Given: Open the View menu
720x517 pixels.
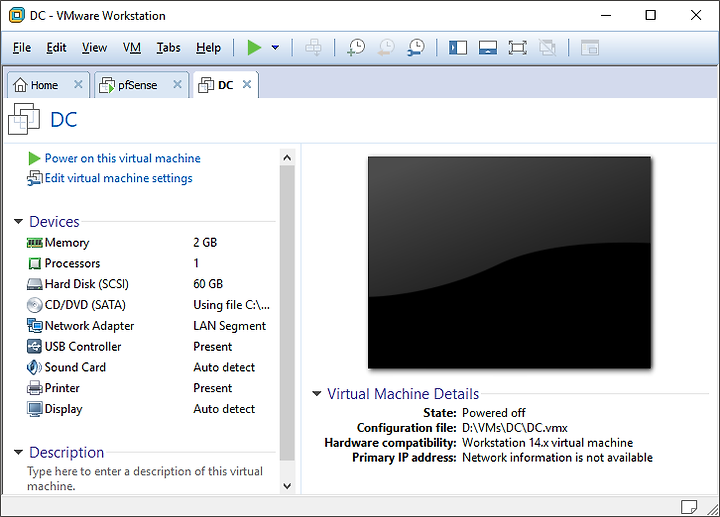Looking at the screenshot, I should click(94, 47).
